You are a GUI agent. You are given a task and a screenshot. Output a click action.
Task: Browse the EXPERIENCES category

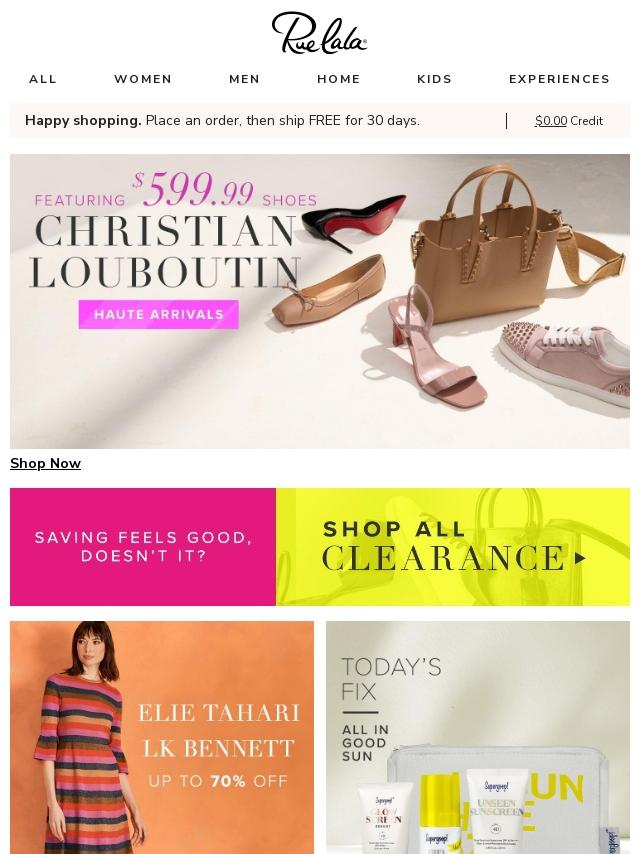pos(559,79)
